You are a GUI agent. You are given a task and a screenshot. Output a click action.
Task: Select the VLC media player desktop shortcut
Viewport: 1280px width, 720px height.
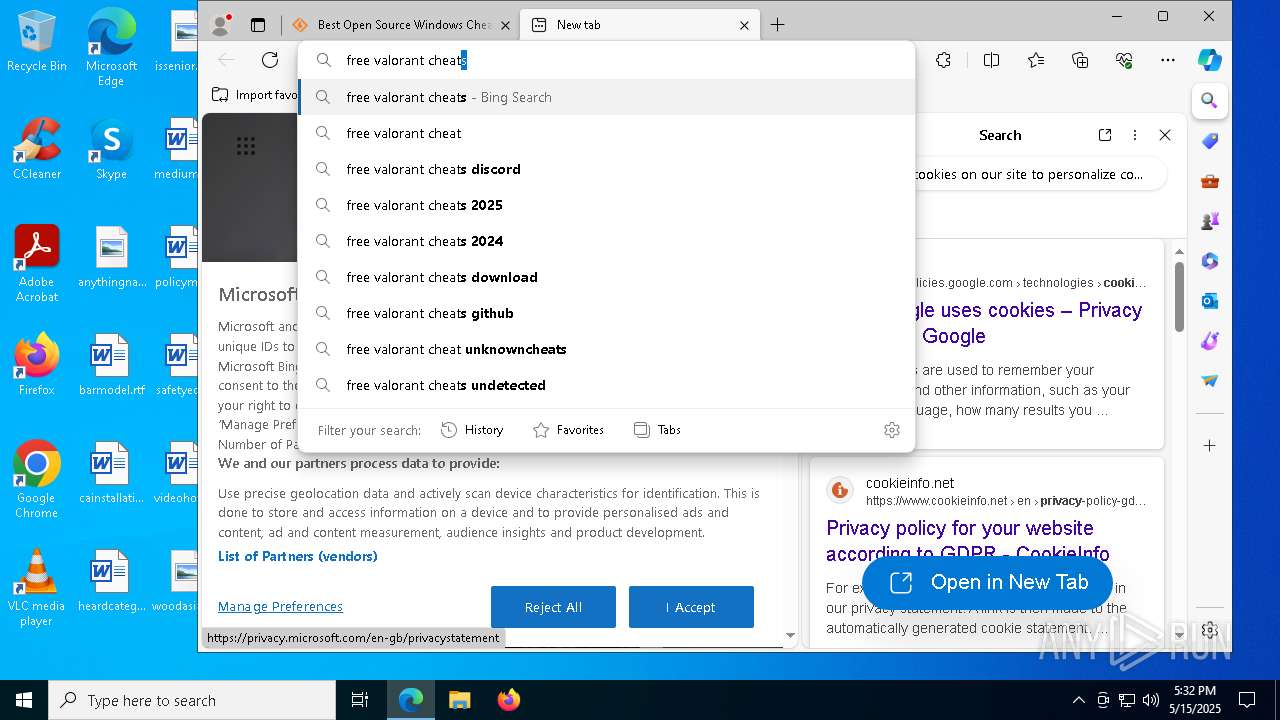[37, 588]
